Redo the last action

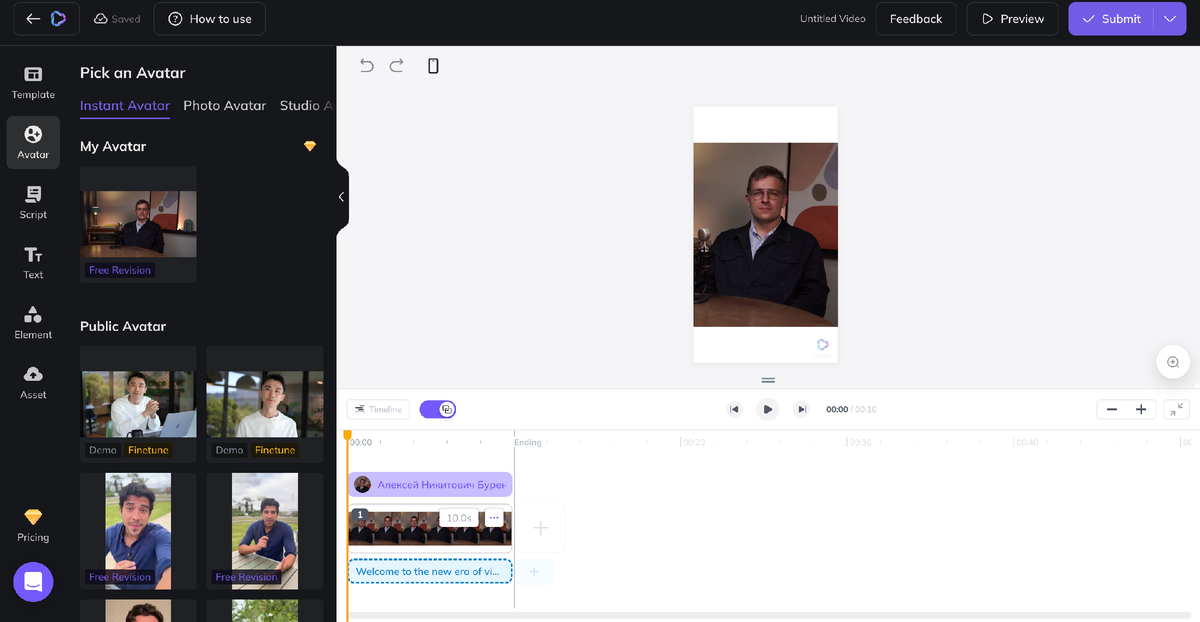pyautogui.click(x=396, y=66)
